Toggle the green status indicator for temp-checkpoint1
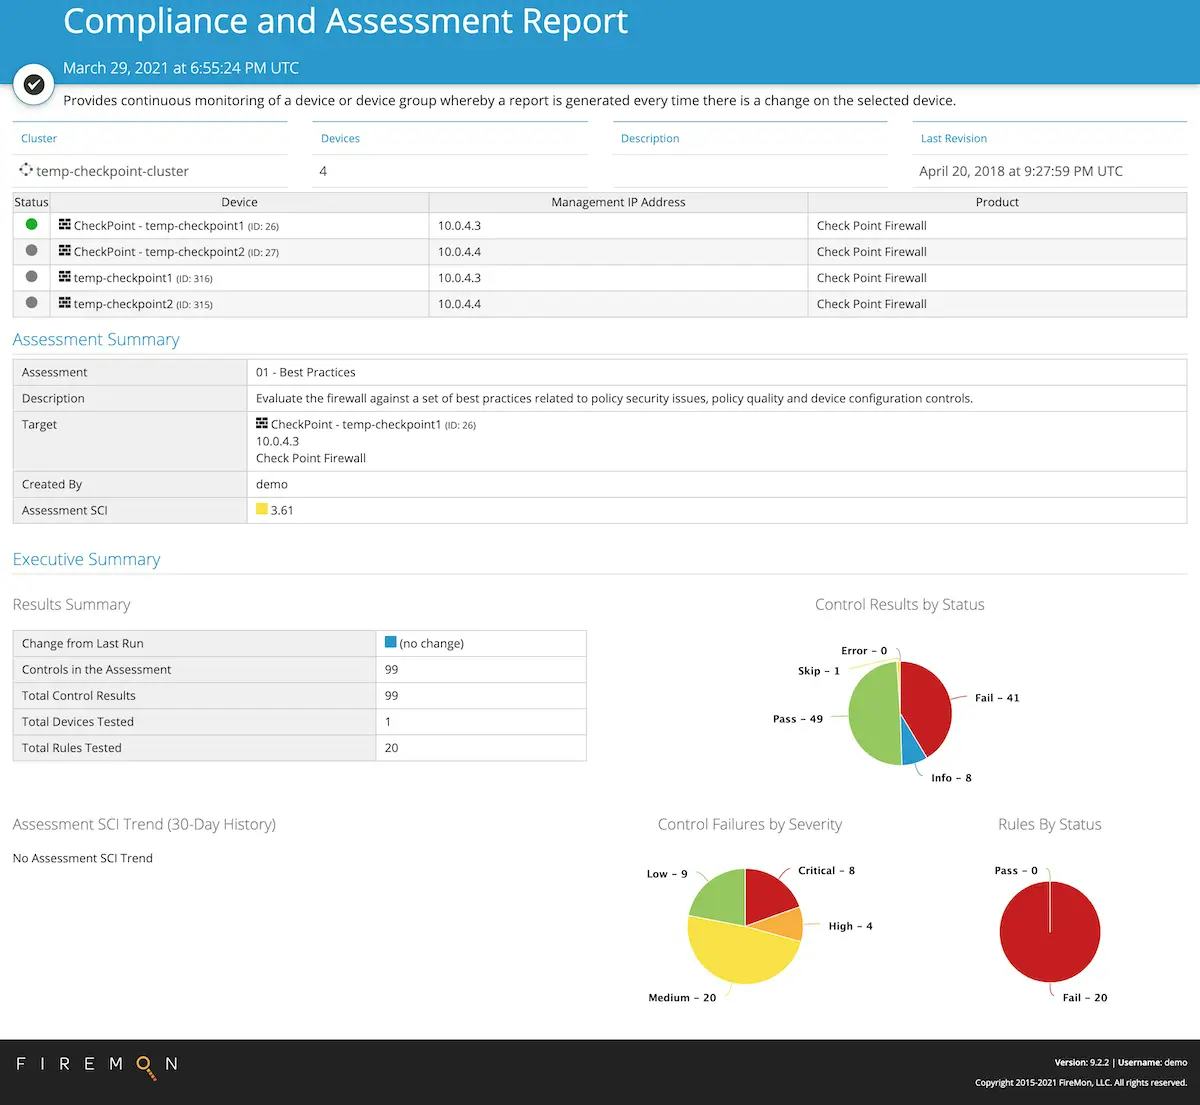 [x=30, y=225]
